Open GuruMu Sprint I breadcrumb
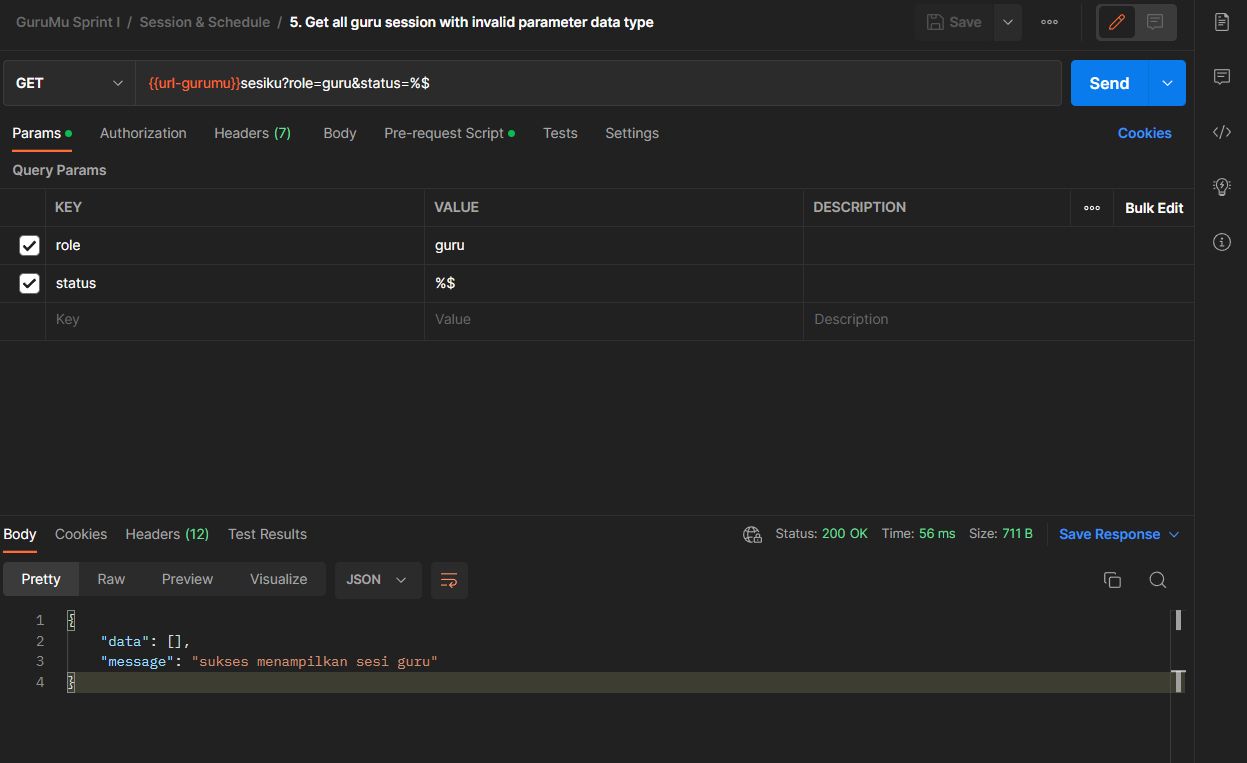The width and height of the screenshot is (1247, 763). coord(68,22)
